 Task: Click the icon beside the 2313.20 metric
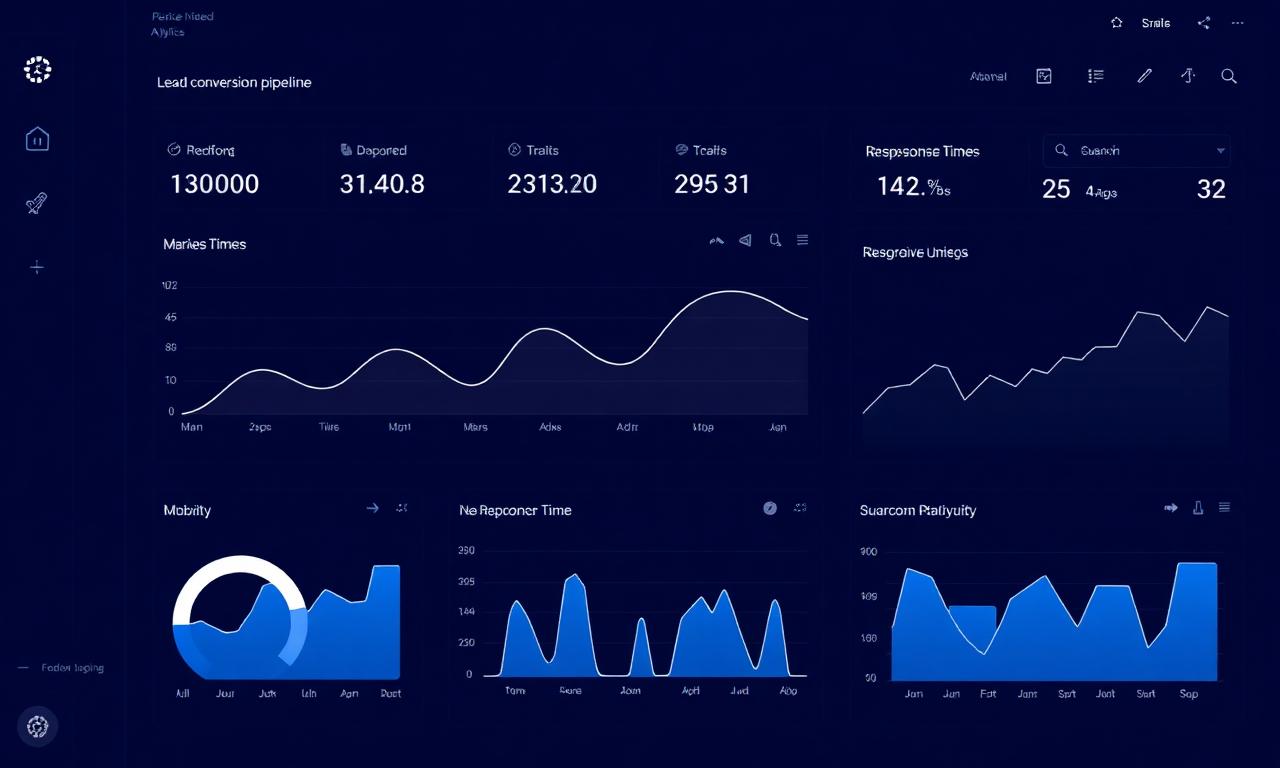[x=515, y=150]
